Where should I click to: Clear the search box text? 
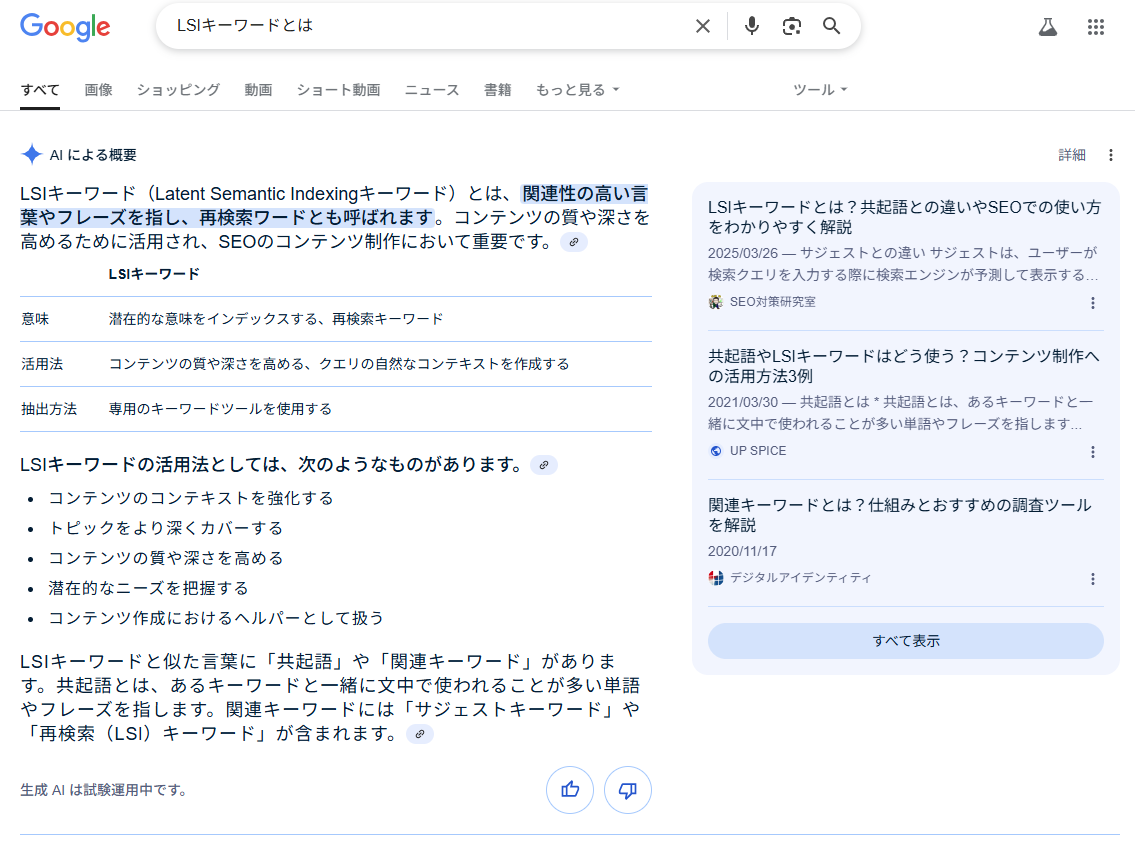tap(703, 26)
